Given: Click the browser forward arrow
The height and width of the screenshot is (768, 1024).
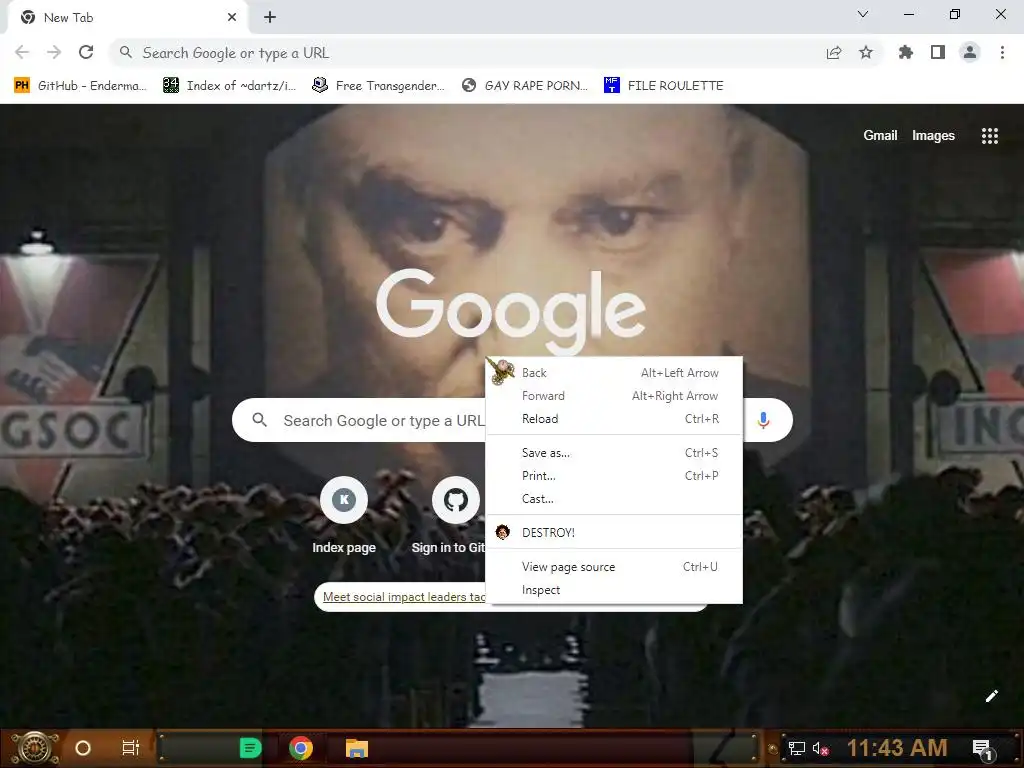Looking at the screenshot, I should click(54, 52).
